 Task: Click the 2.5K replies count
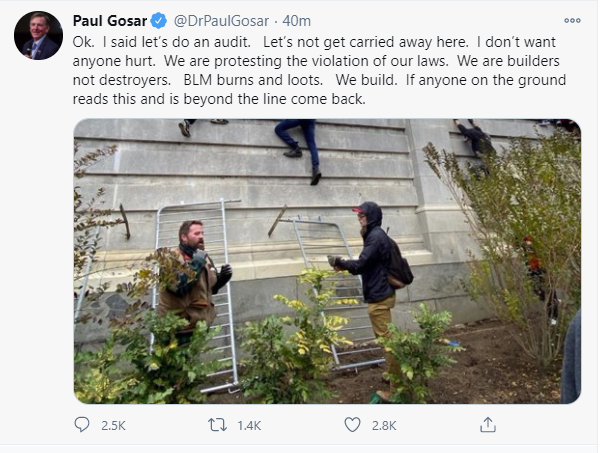pos(113,426)
